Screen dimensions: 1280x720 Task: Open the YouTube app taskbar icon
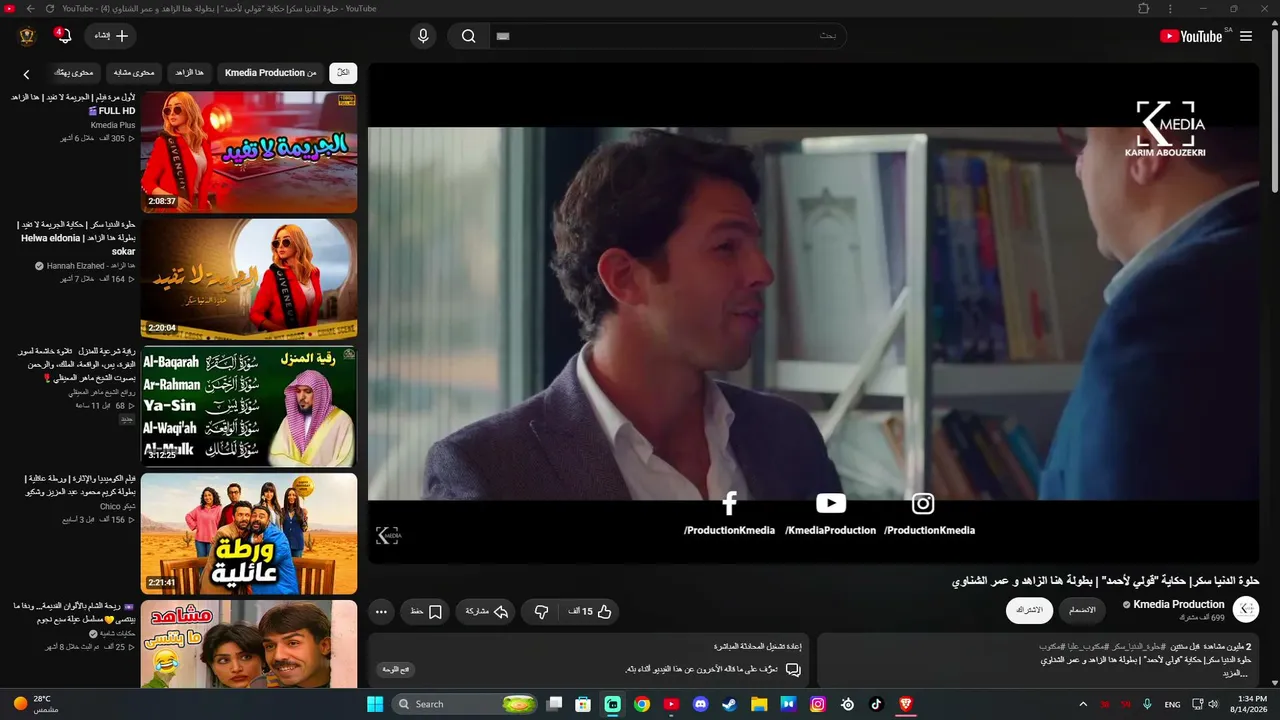(x=671, y=704)
